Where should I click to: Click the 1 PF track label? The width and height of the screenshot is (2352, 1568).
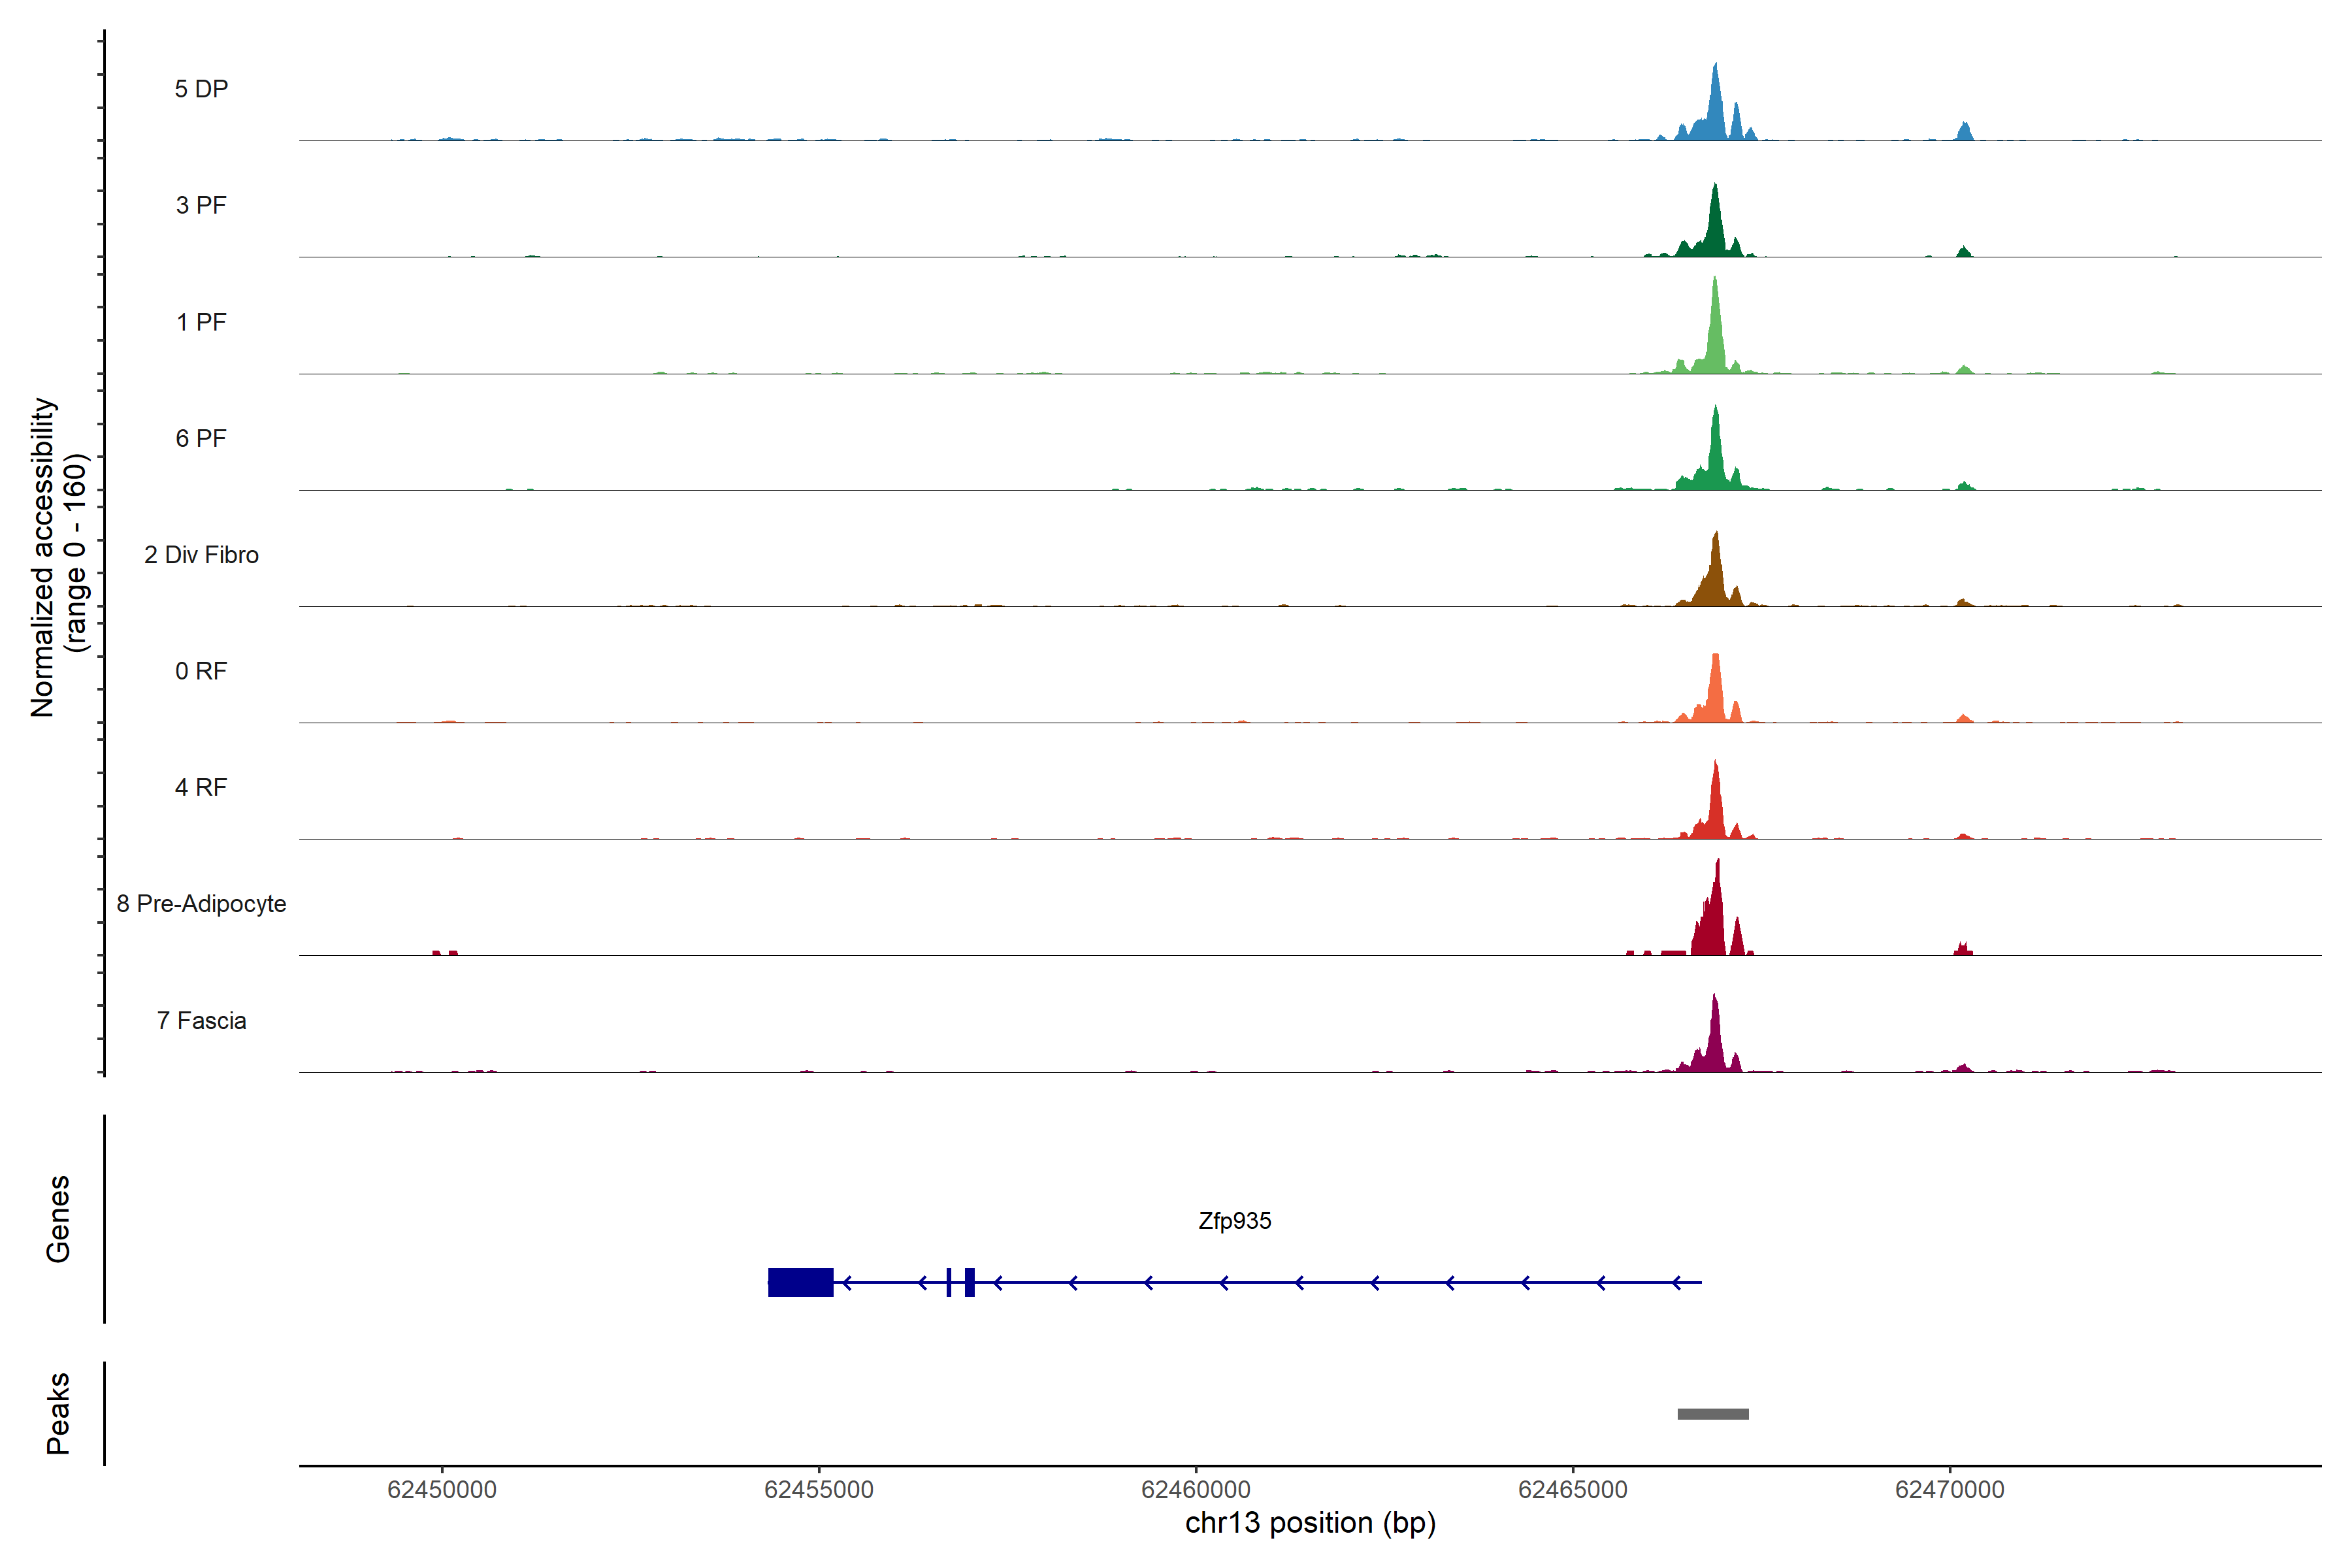tap(201, 322)
